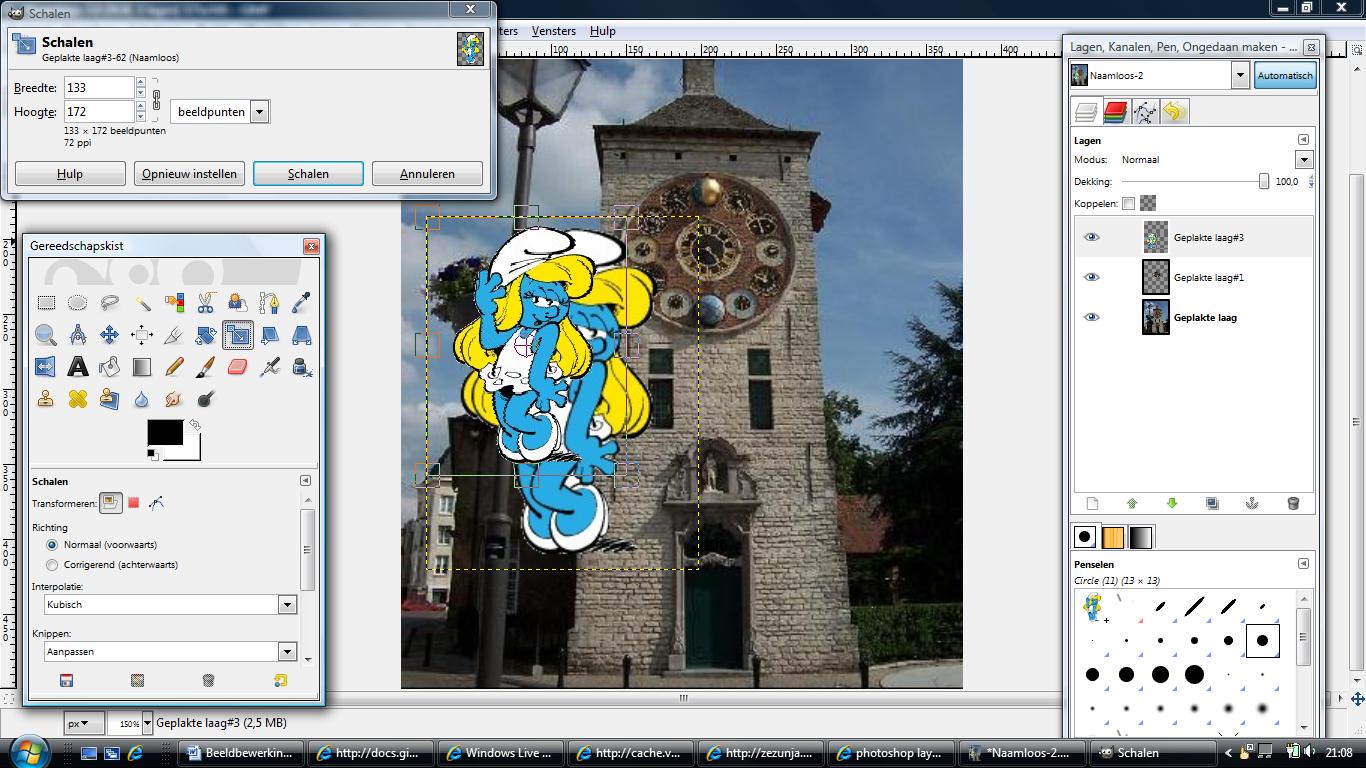
Task: Open the px unit dropdown in status bar
Action: point(84,723)
